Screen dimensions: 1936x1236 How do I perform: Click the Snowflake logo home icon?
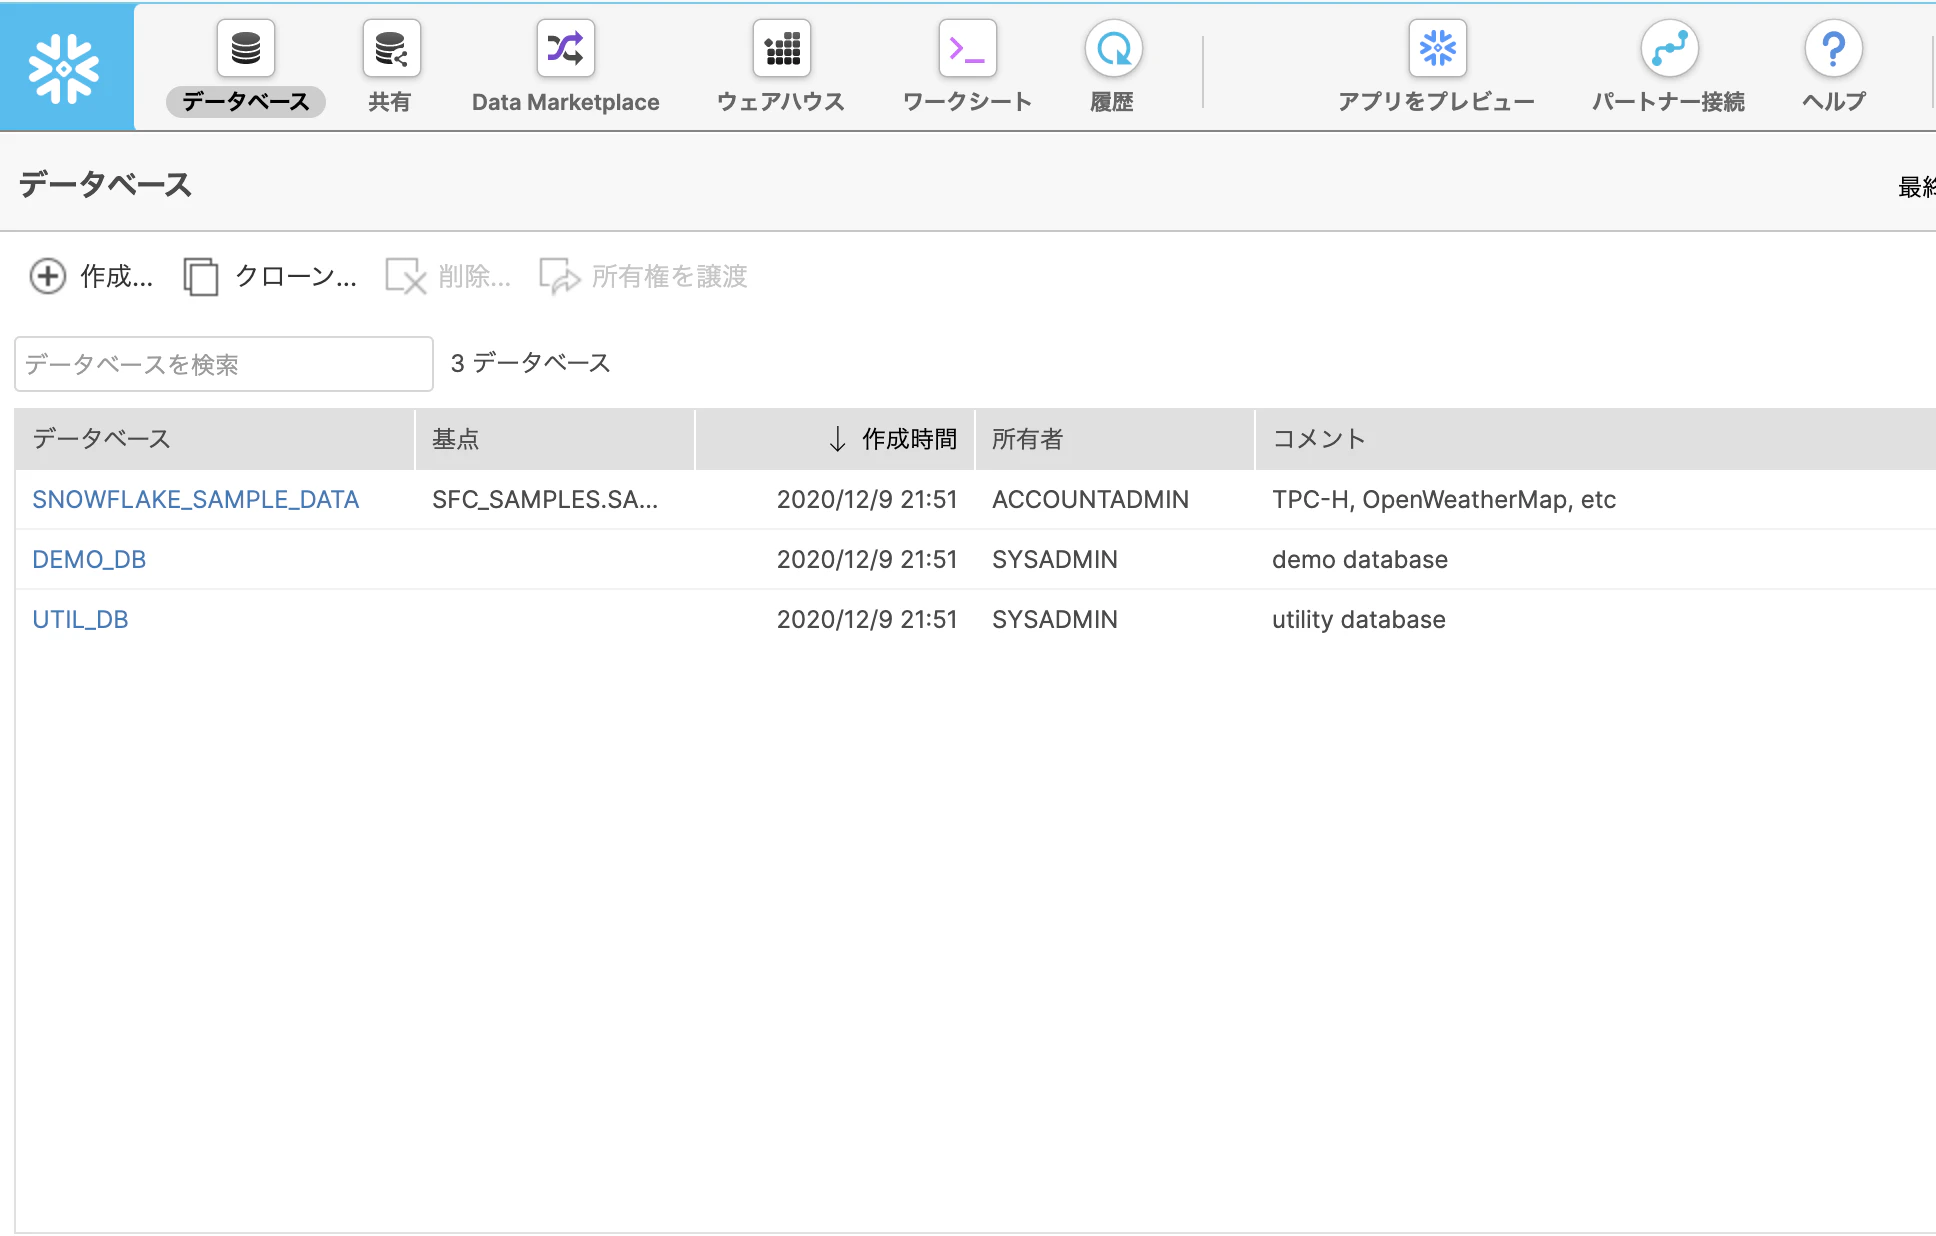(65, 67)
